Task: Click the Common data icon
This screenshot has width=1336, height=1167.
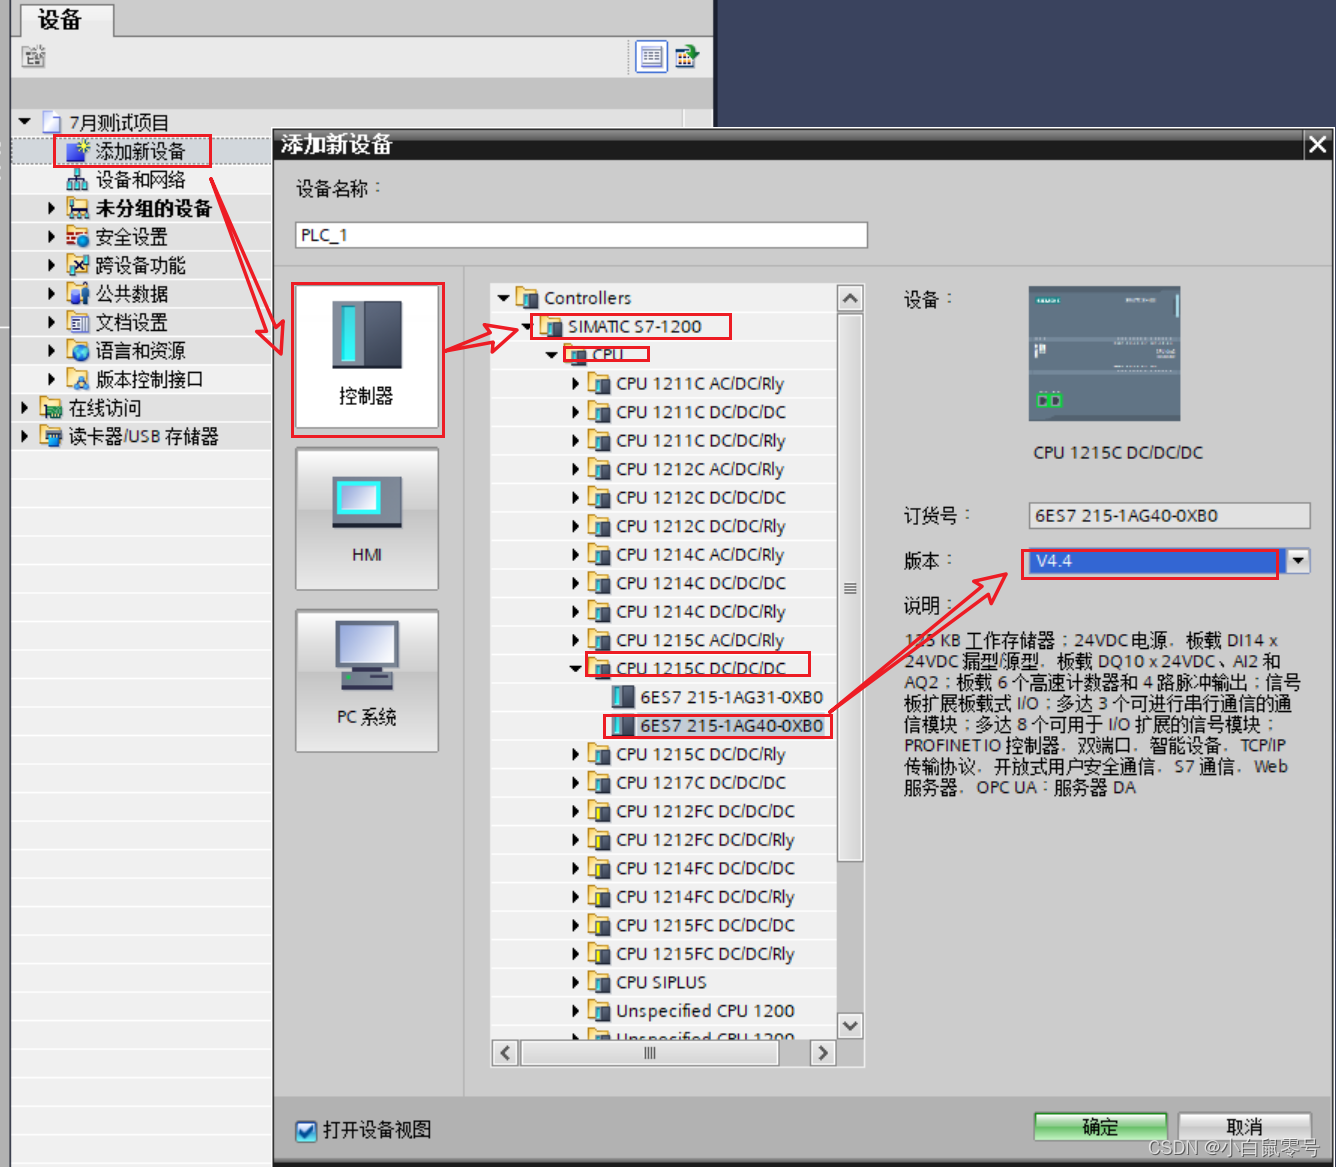Action: [78, 294]
